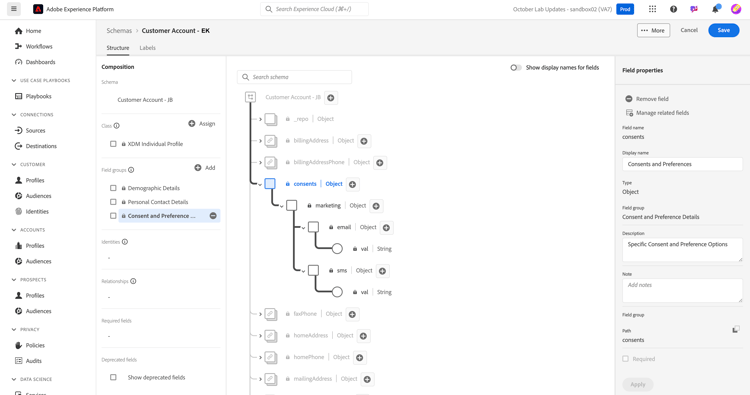Switch to the Labels tab
Screen dimensions: 750x395
pyautogui.click(x=147, y=48)
